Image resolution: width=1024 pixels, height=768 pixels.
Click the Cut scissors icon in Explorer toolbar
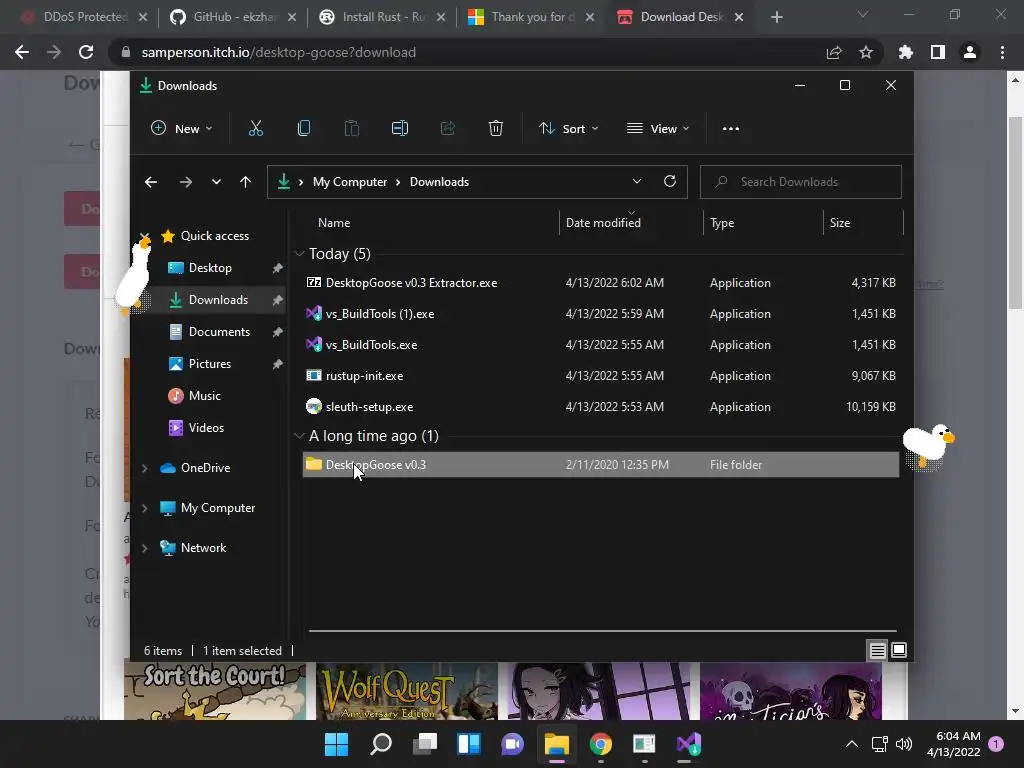(255, 129)
